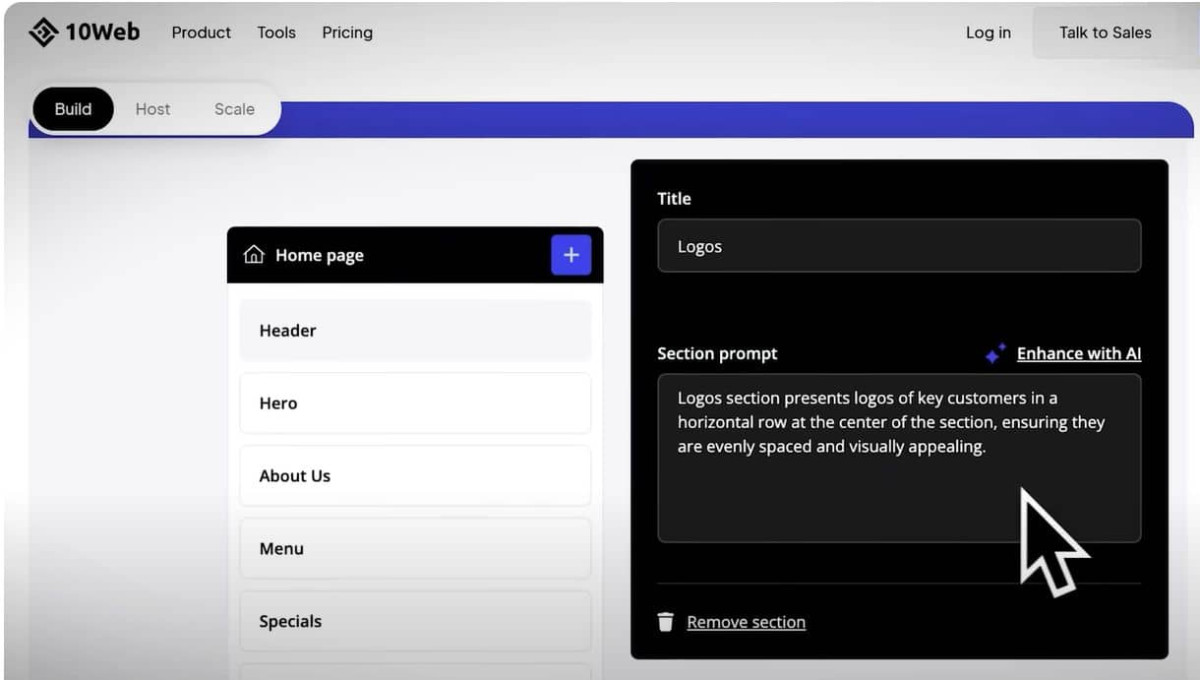Switch to the Host tab
This screenshot has height=680, width=1200.
pos(153,109)
